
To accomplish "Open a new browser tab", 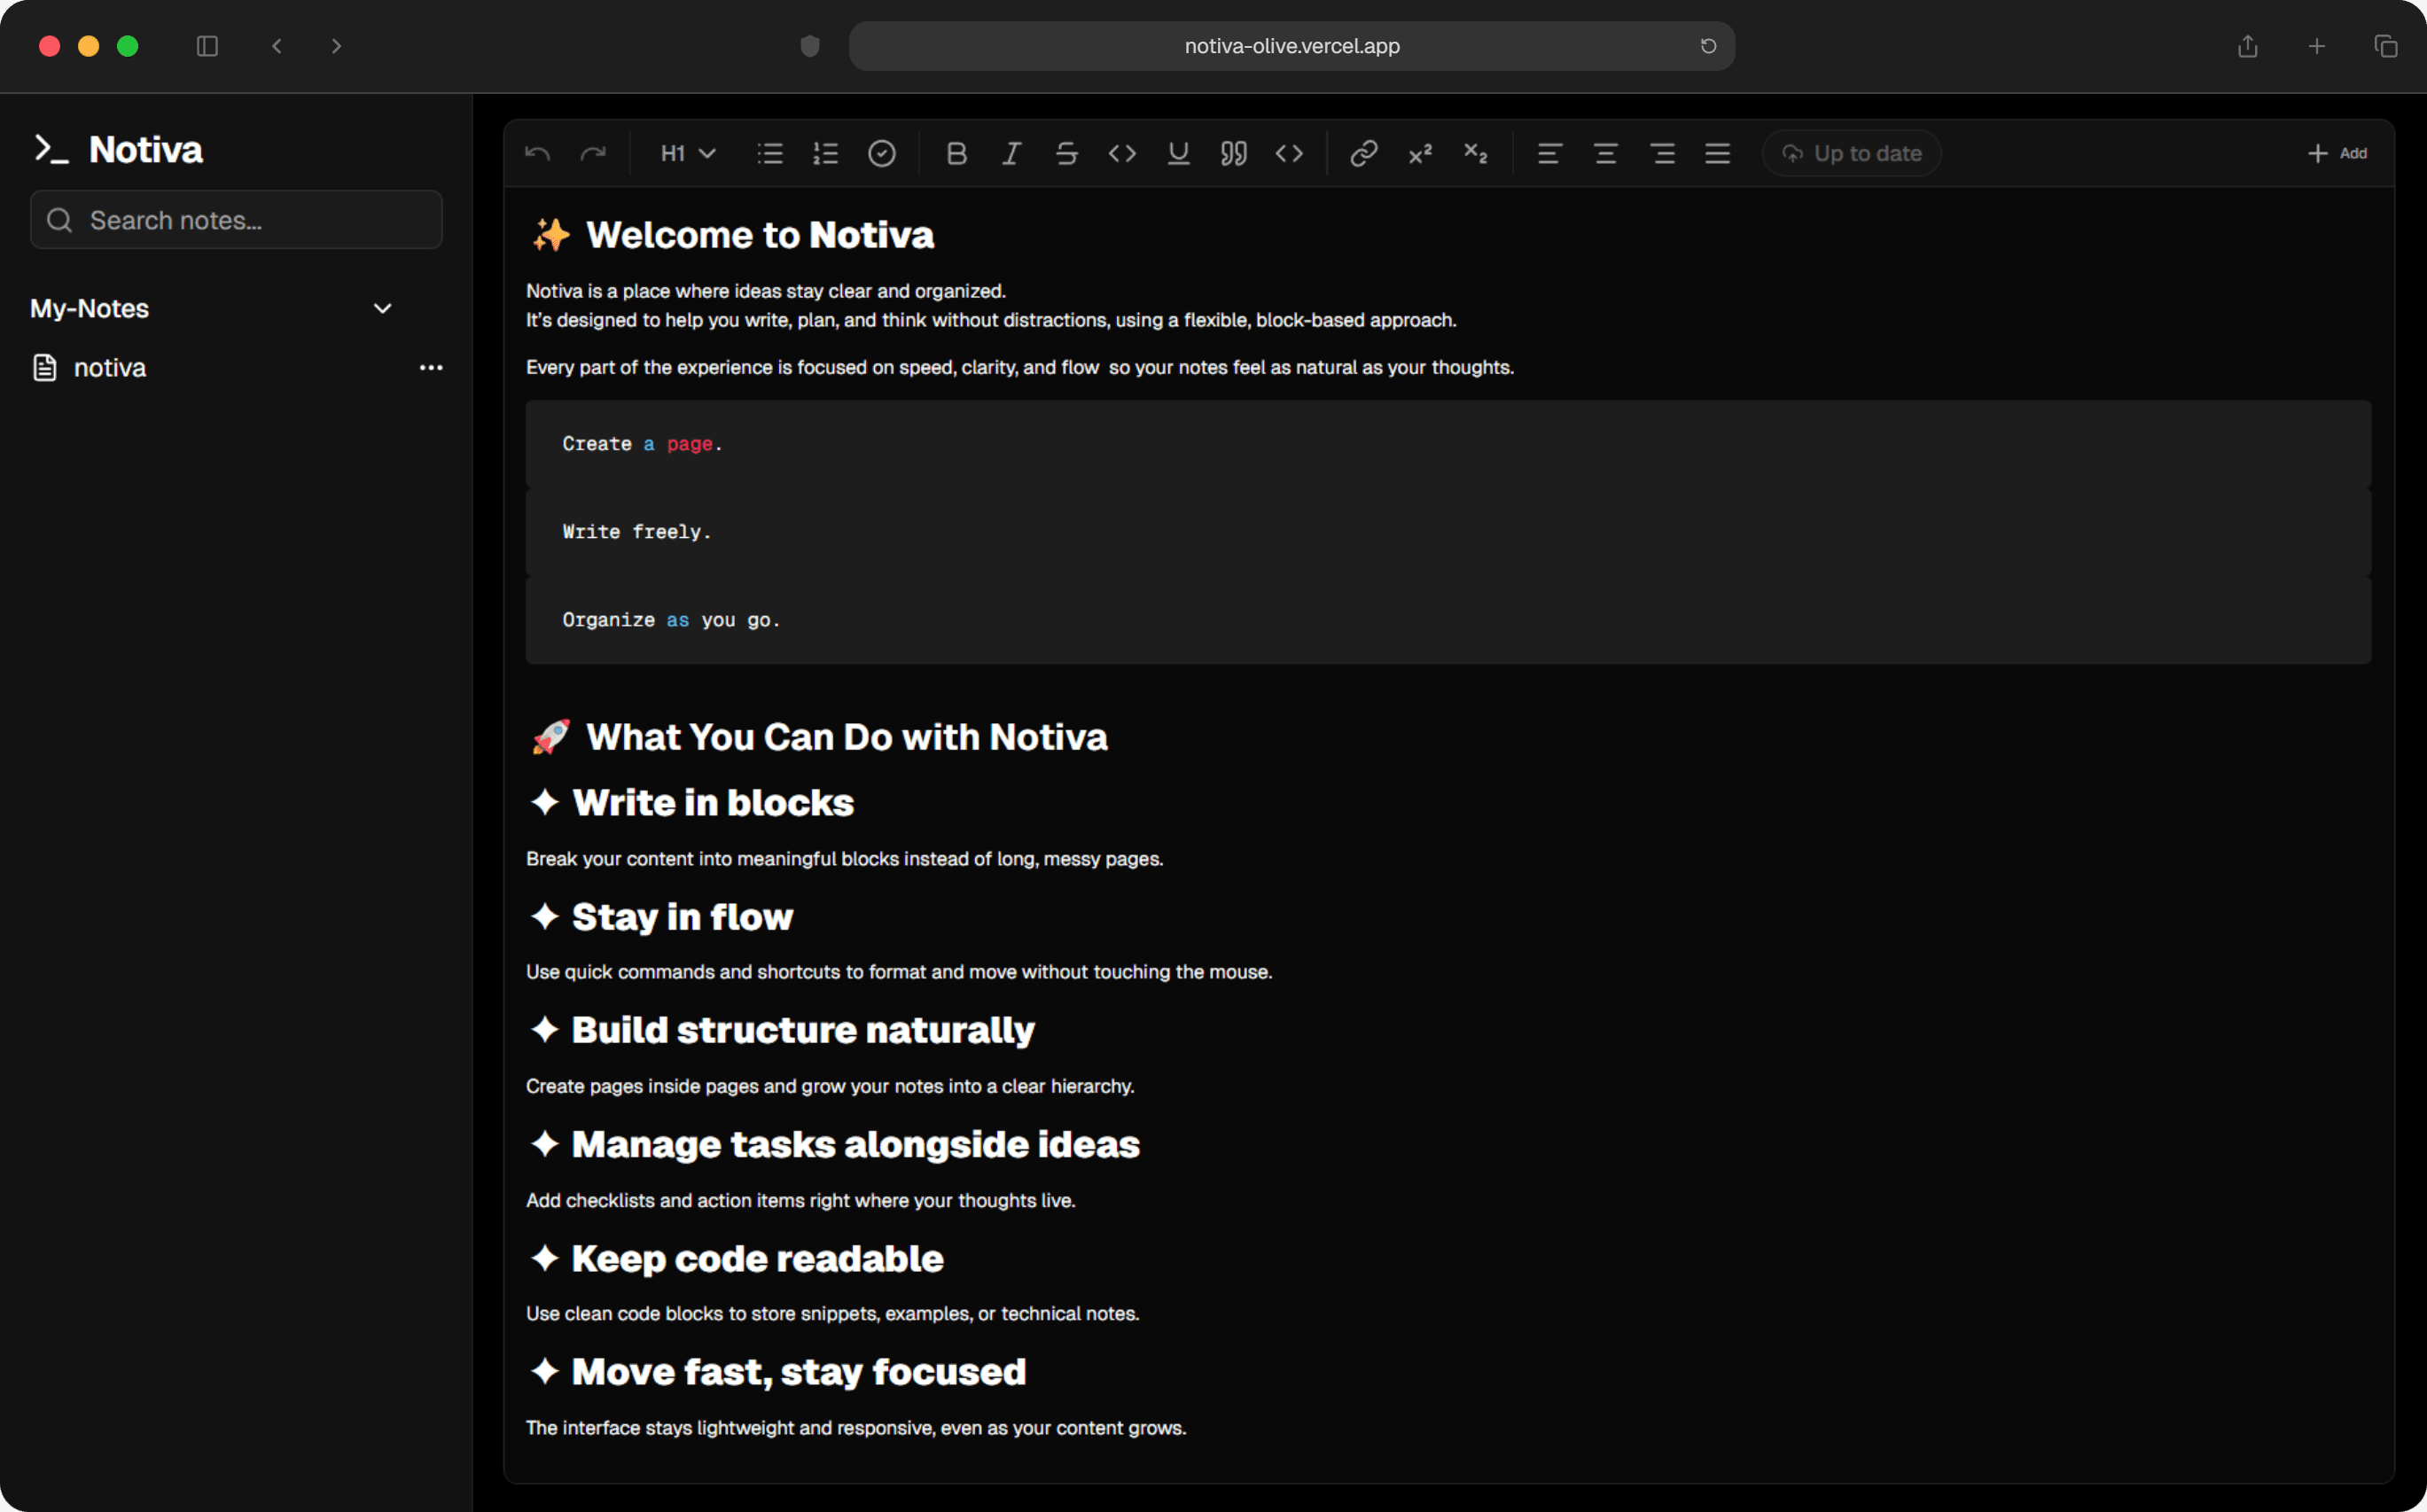I will point(2316,46).
